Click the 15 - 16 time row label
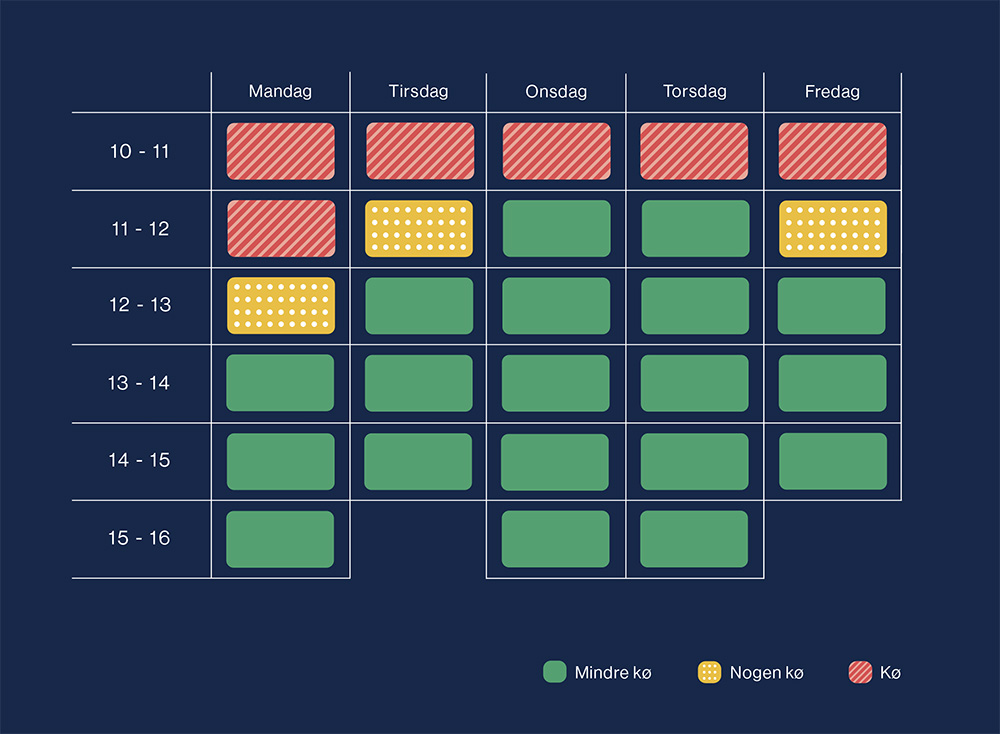 click(140, 538)
